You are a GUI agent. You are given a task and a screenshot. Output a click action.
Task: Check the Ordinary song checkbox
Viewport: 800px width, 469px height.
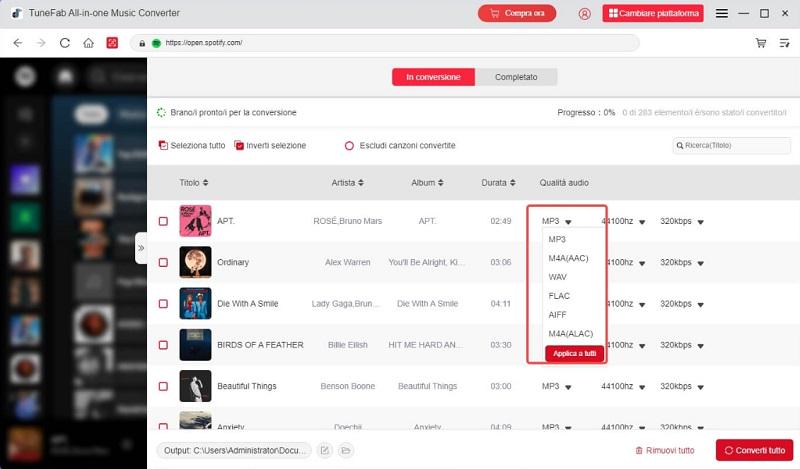click(x=163, y=263)
